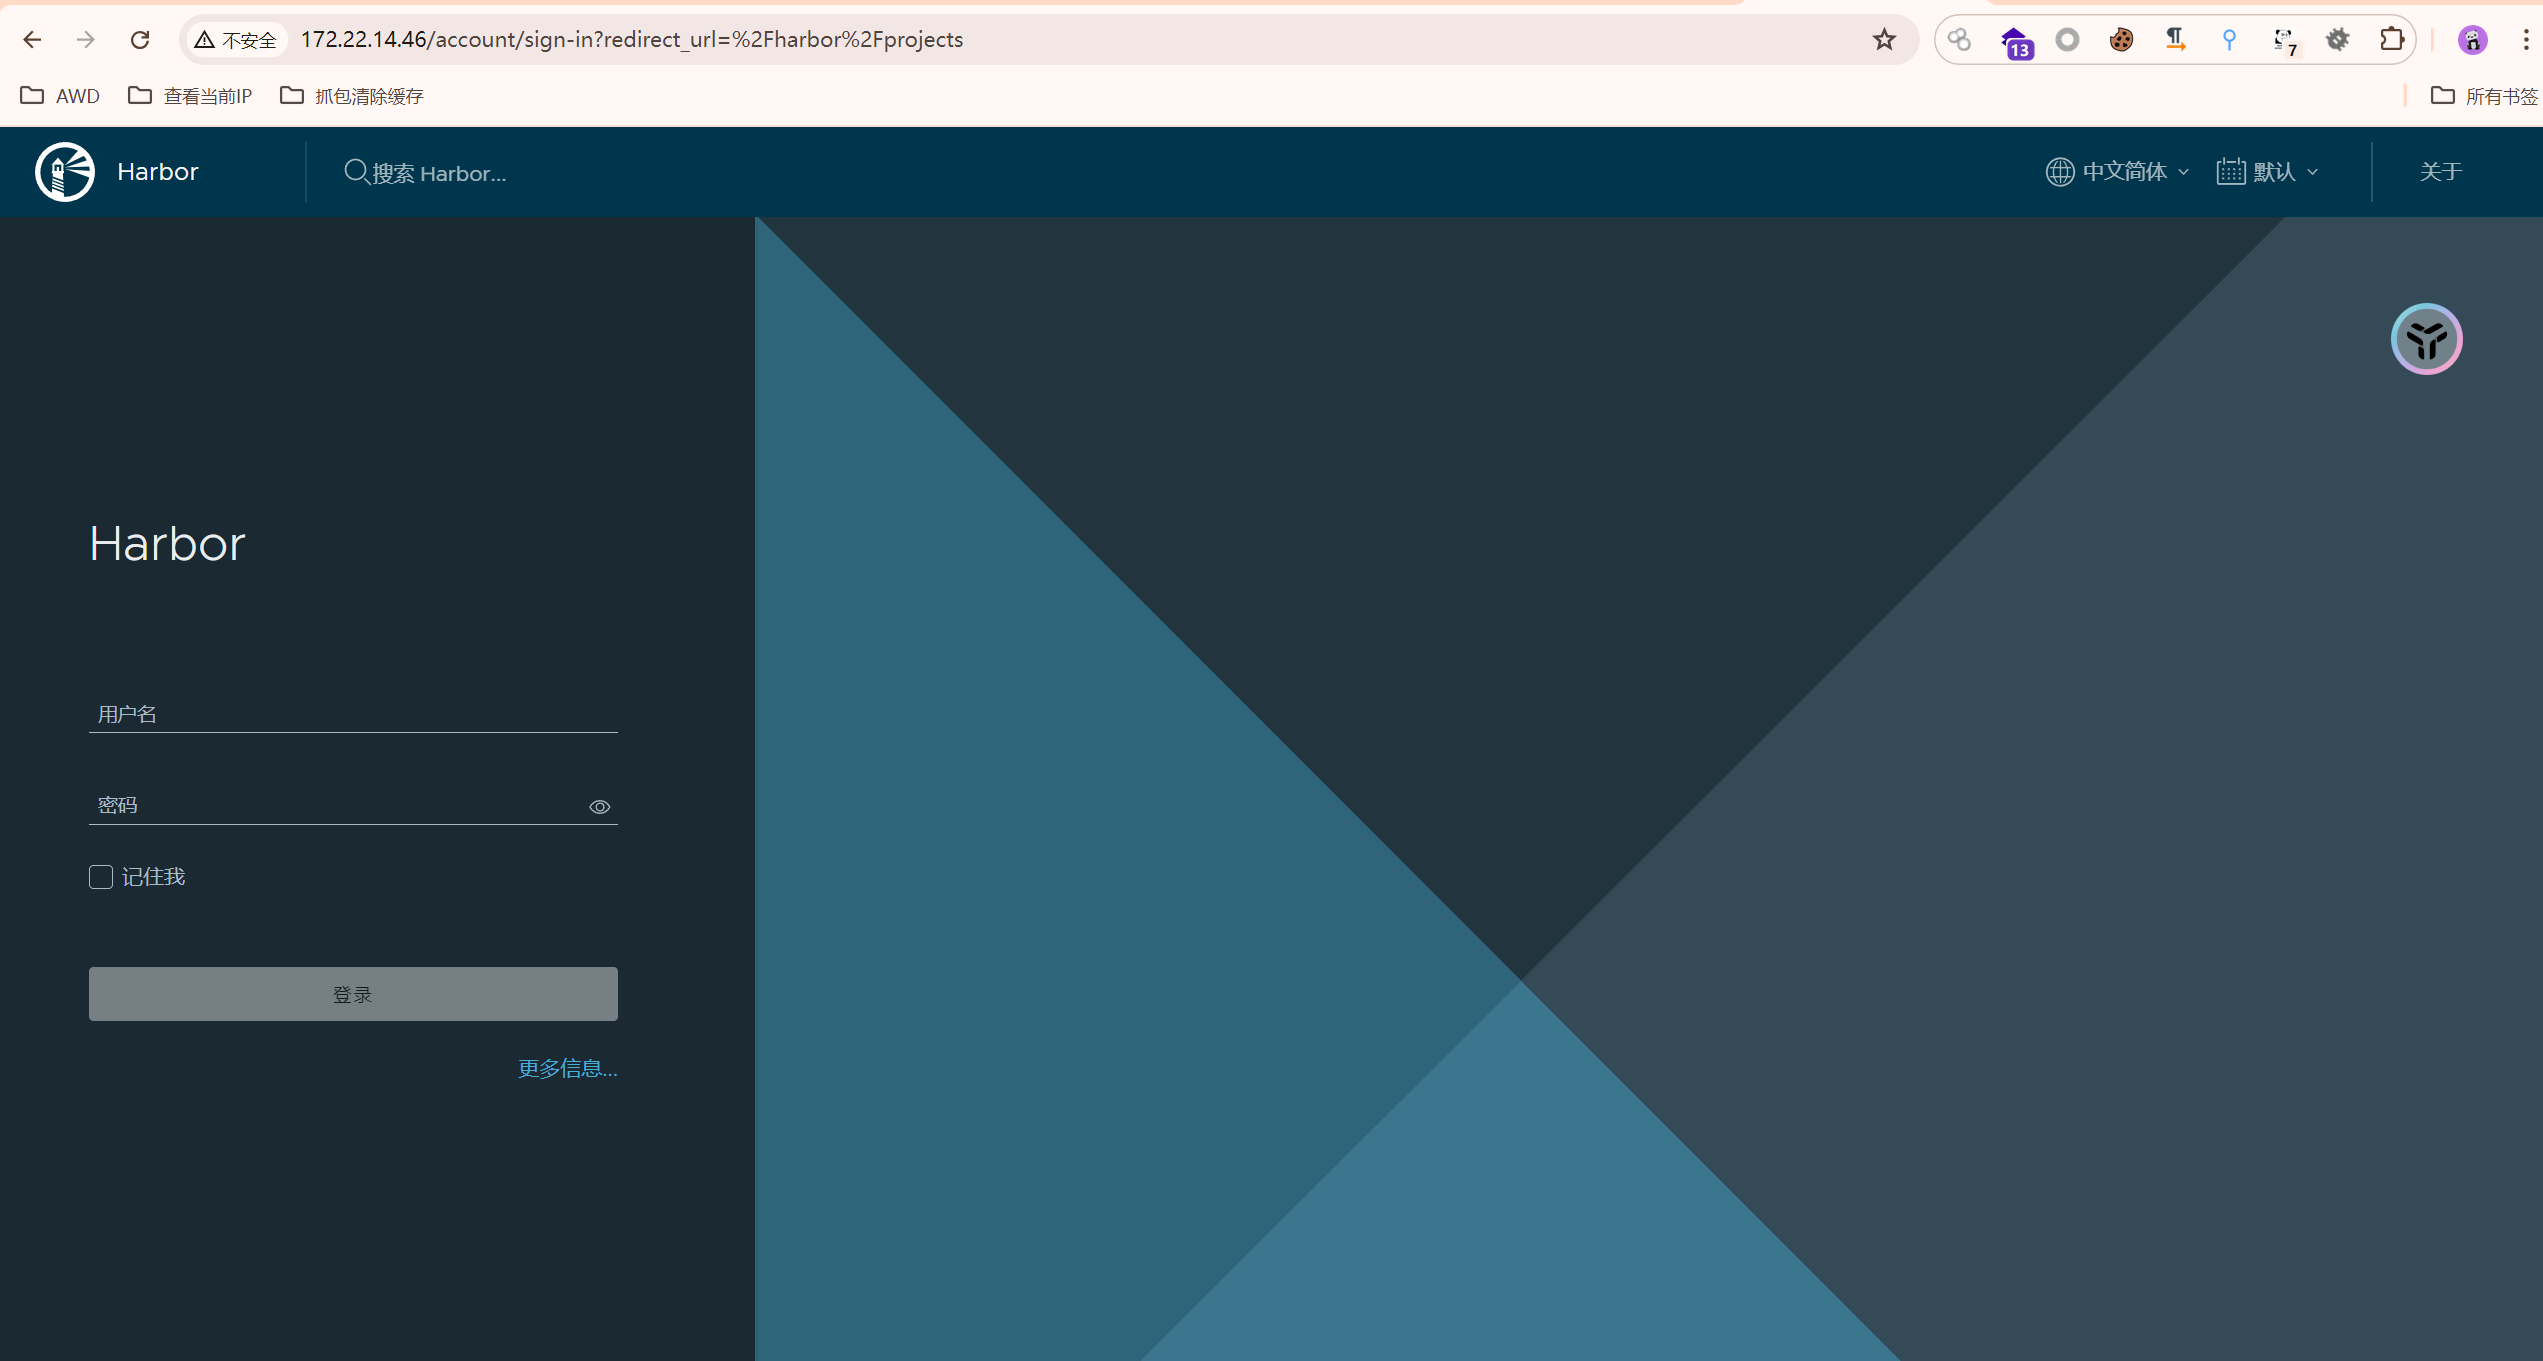This screenshot has height=1361, width=2543.
Task: Open the 默认 date format dropdown
Action: pos(2268,172)
